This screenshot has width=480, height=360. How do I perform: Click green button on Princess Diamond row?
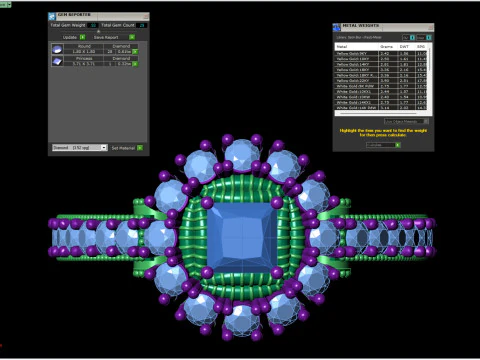point(135,64)
